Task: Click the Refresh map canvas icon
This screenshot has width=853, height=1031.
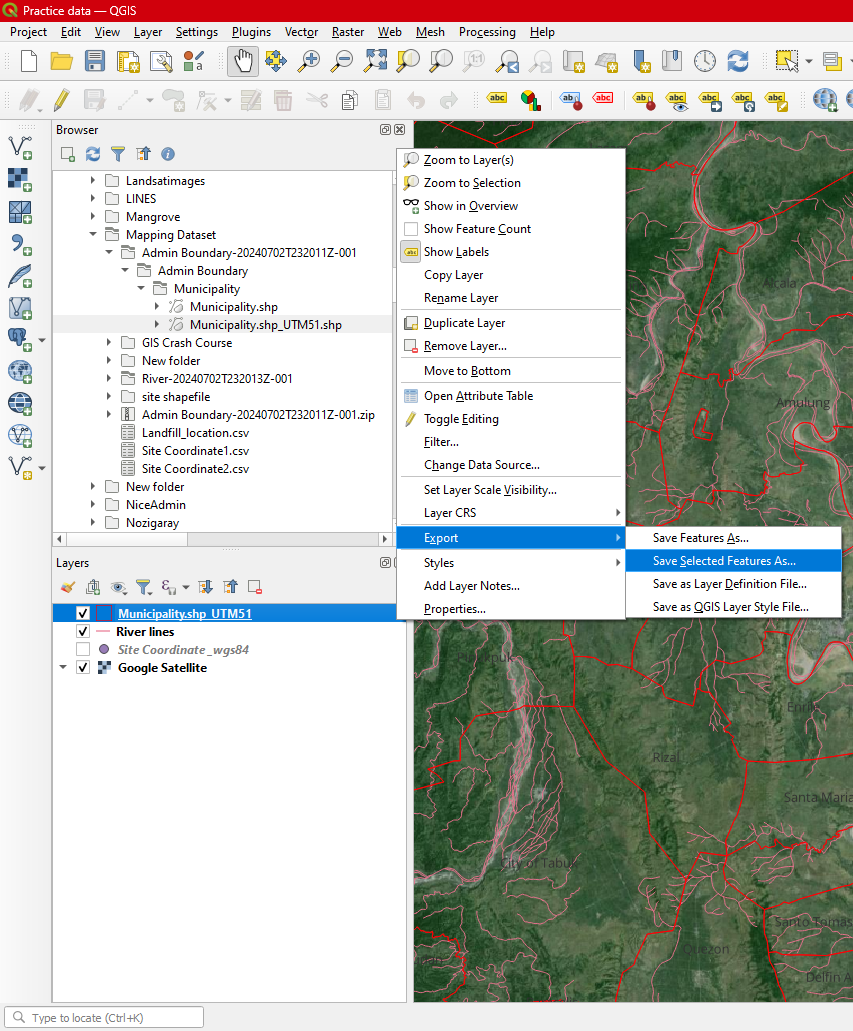Action: click(738, 61)
